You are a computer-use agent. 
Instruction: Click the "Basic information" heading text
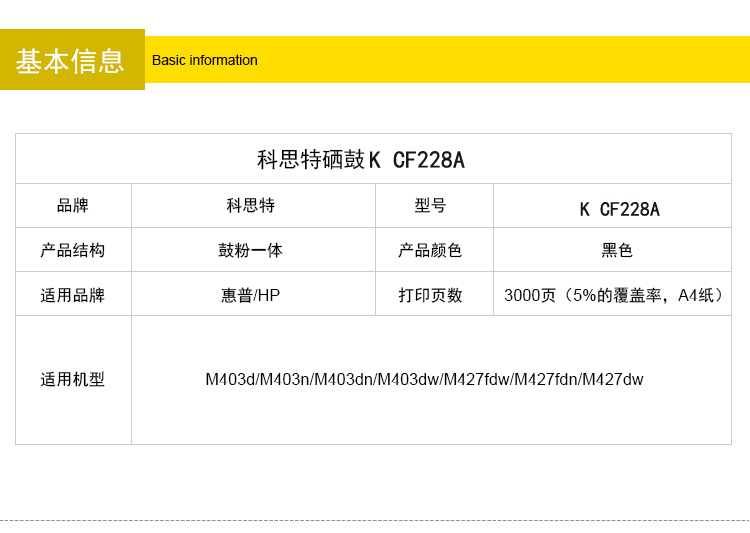point(204,60)
